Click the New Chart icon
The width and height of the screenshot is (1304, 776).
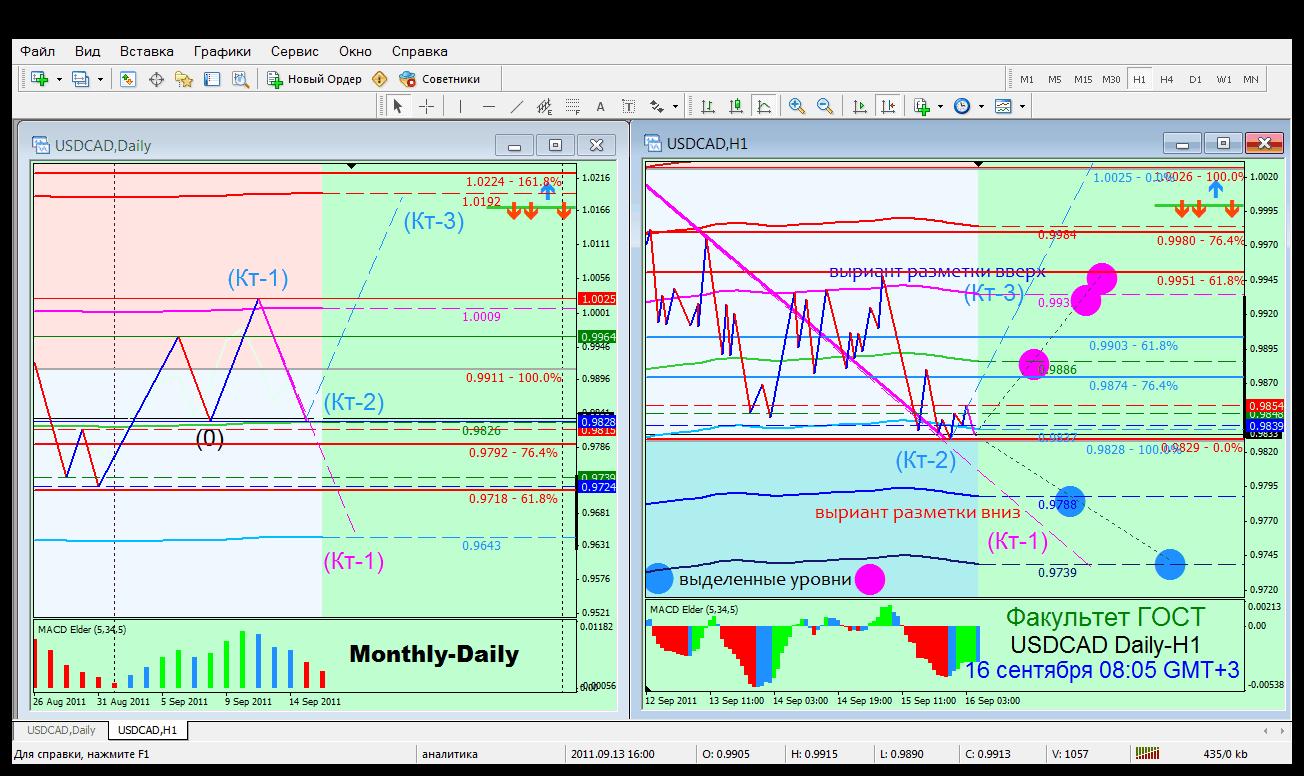point(40,79)
